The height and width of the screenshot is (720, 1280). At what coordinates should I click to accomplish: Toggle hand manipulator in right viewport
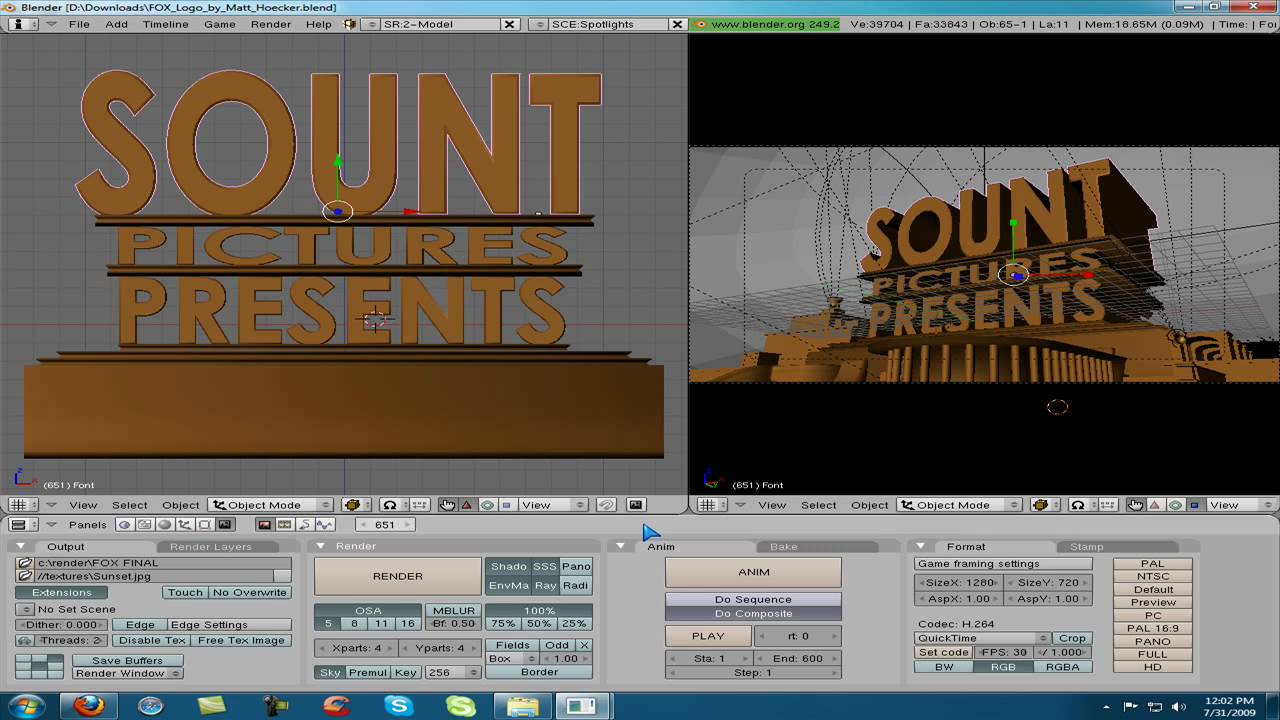1135,505
